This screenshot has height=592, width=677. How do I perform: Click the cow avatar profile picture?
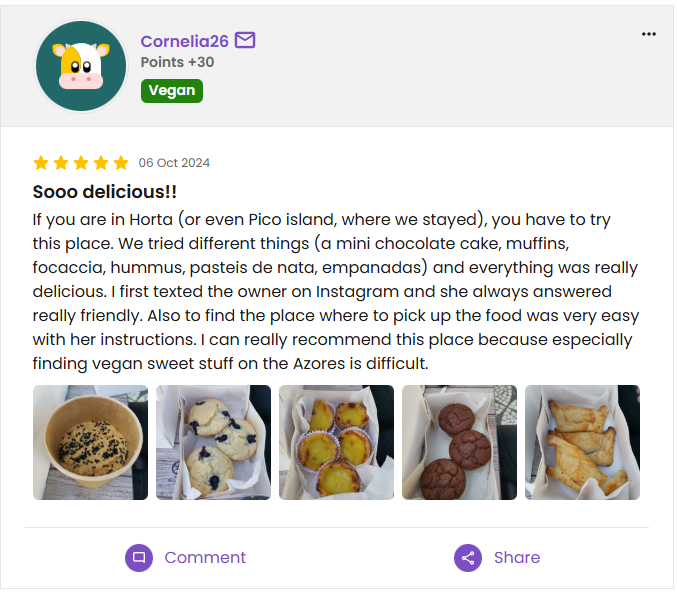tap(81, 66)
